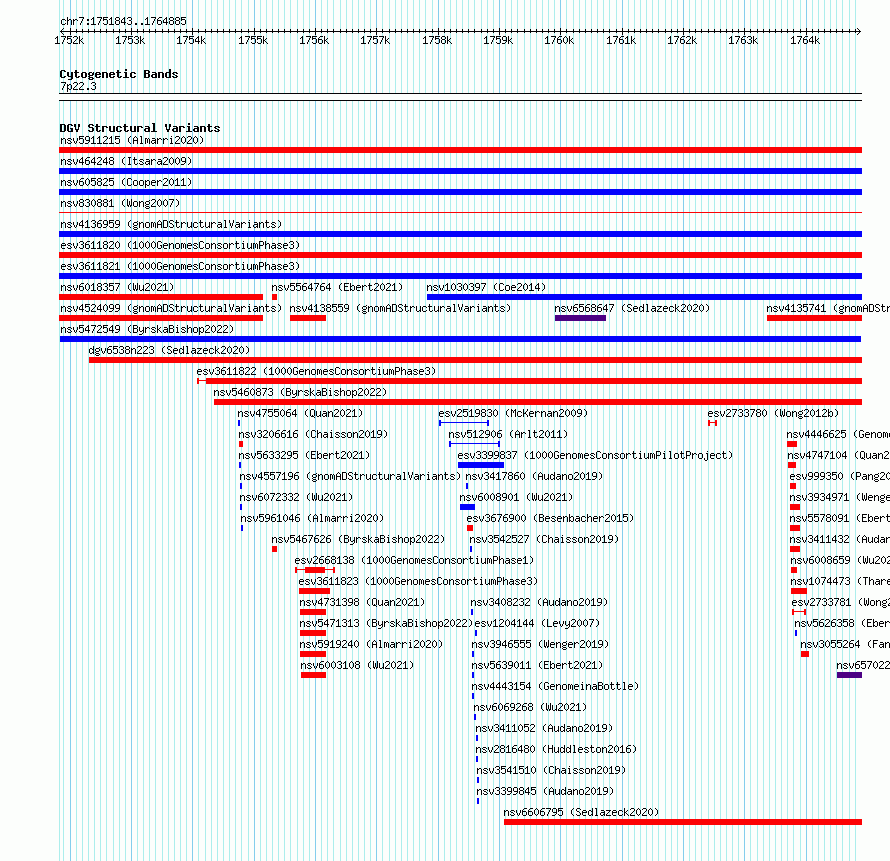This screenshot has height=861, width=890.
Task: Select the nsv4557196 gnomADStructuralVariants label
Action: (x=350, y=476)
